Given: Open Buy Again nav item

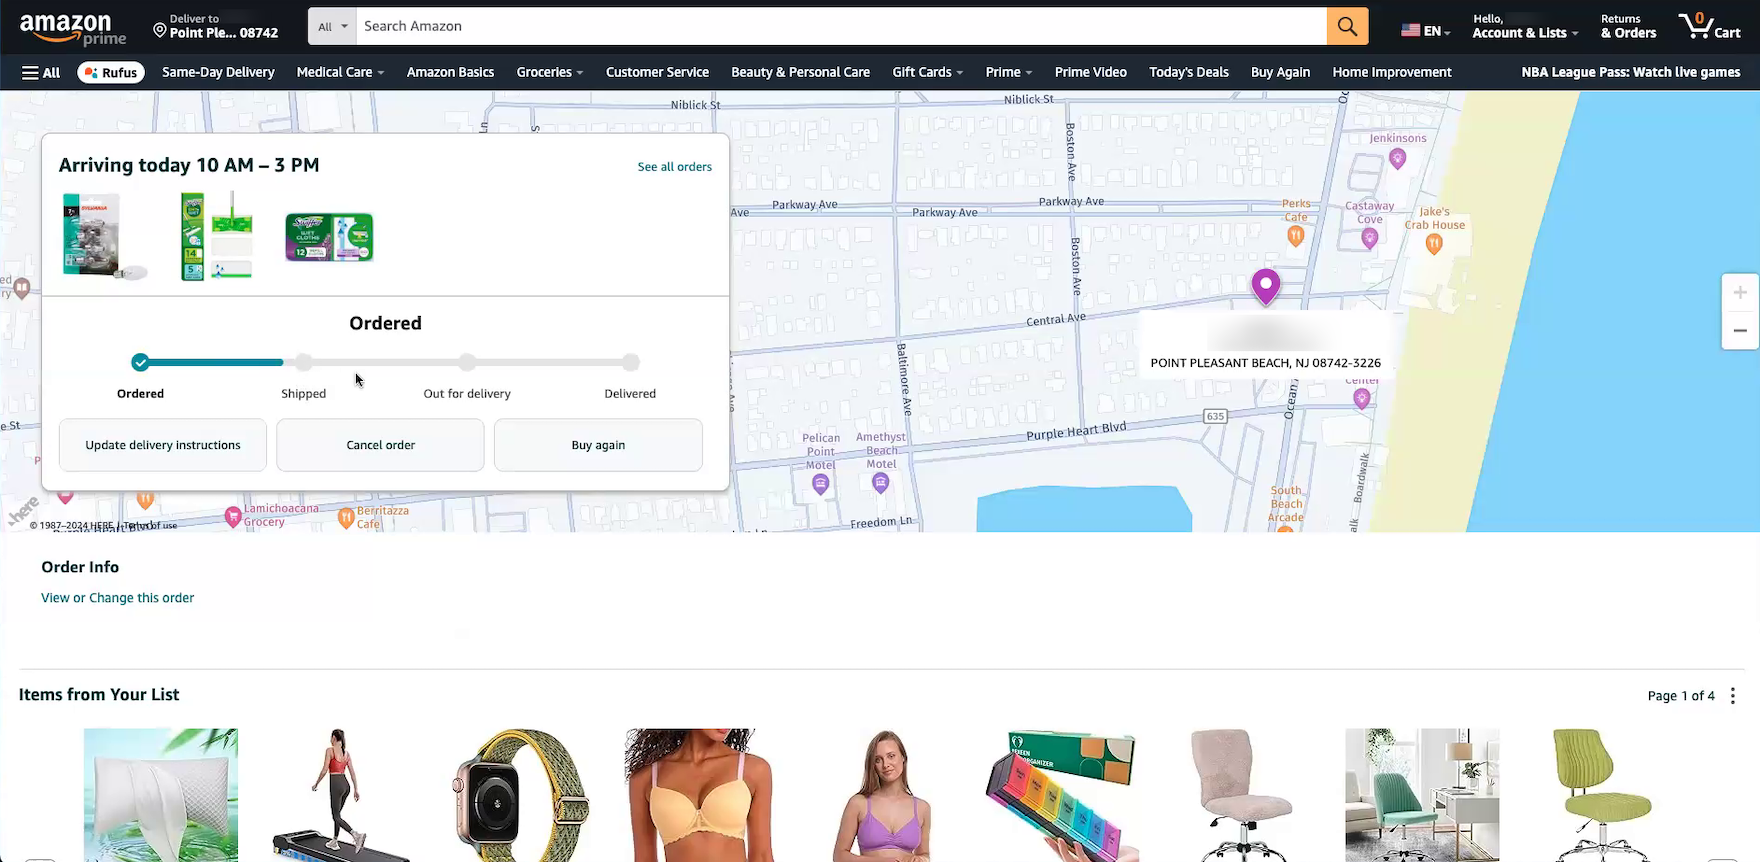Looking at the screenshot, I should [1280, 72].
